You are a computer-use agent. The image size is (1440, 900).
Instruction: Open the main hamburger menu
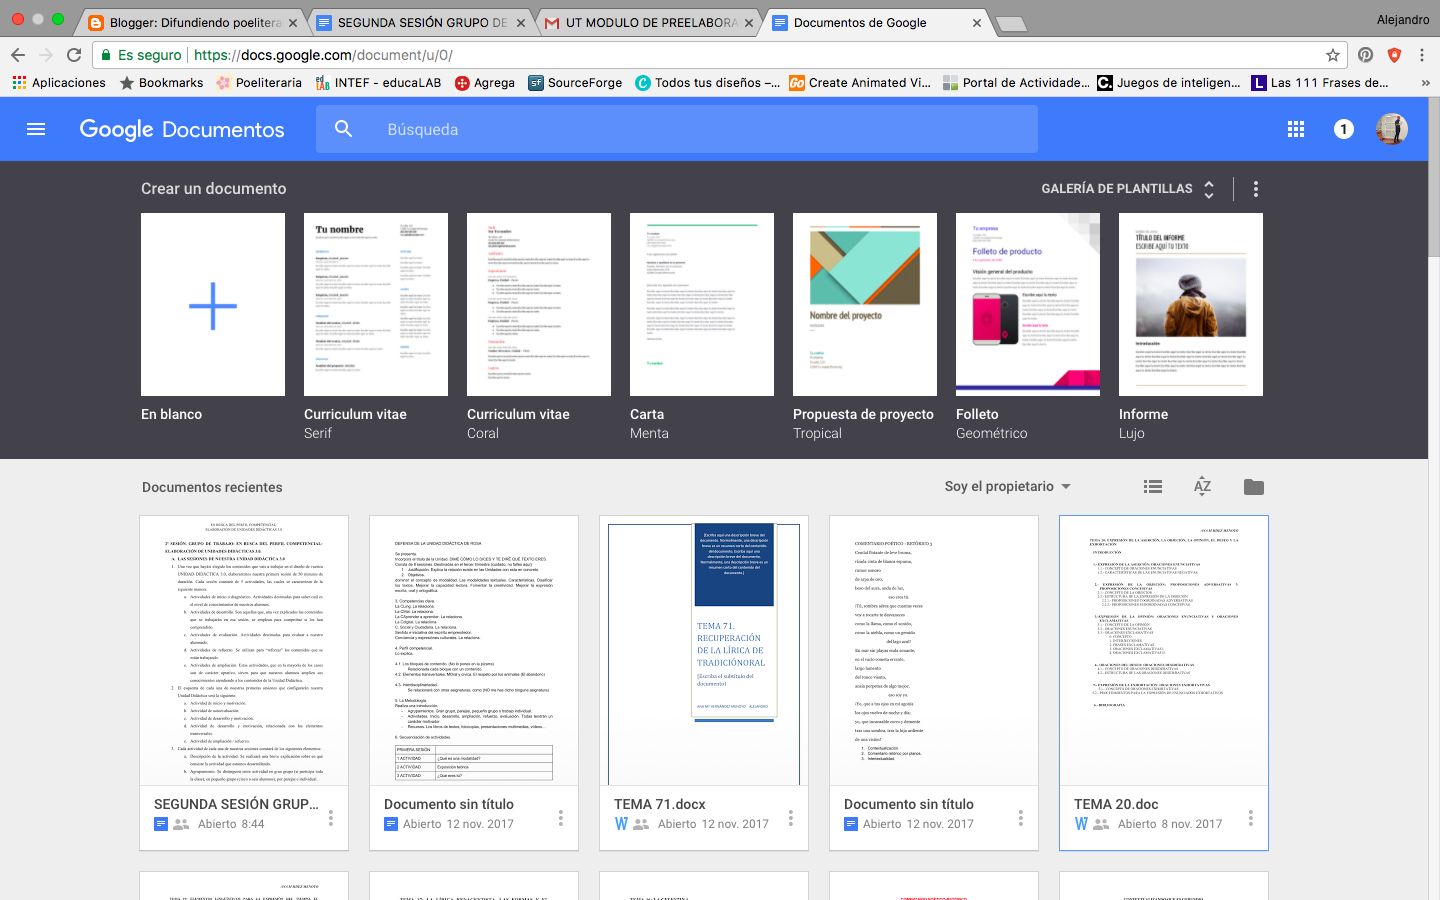coord(36,129)
